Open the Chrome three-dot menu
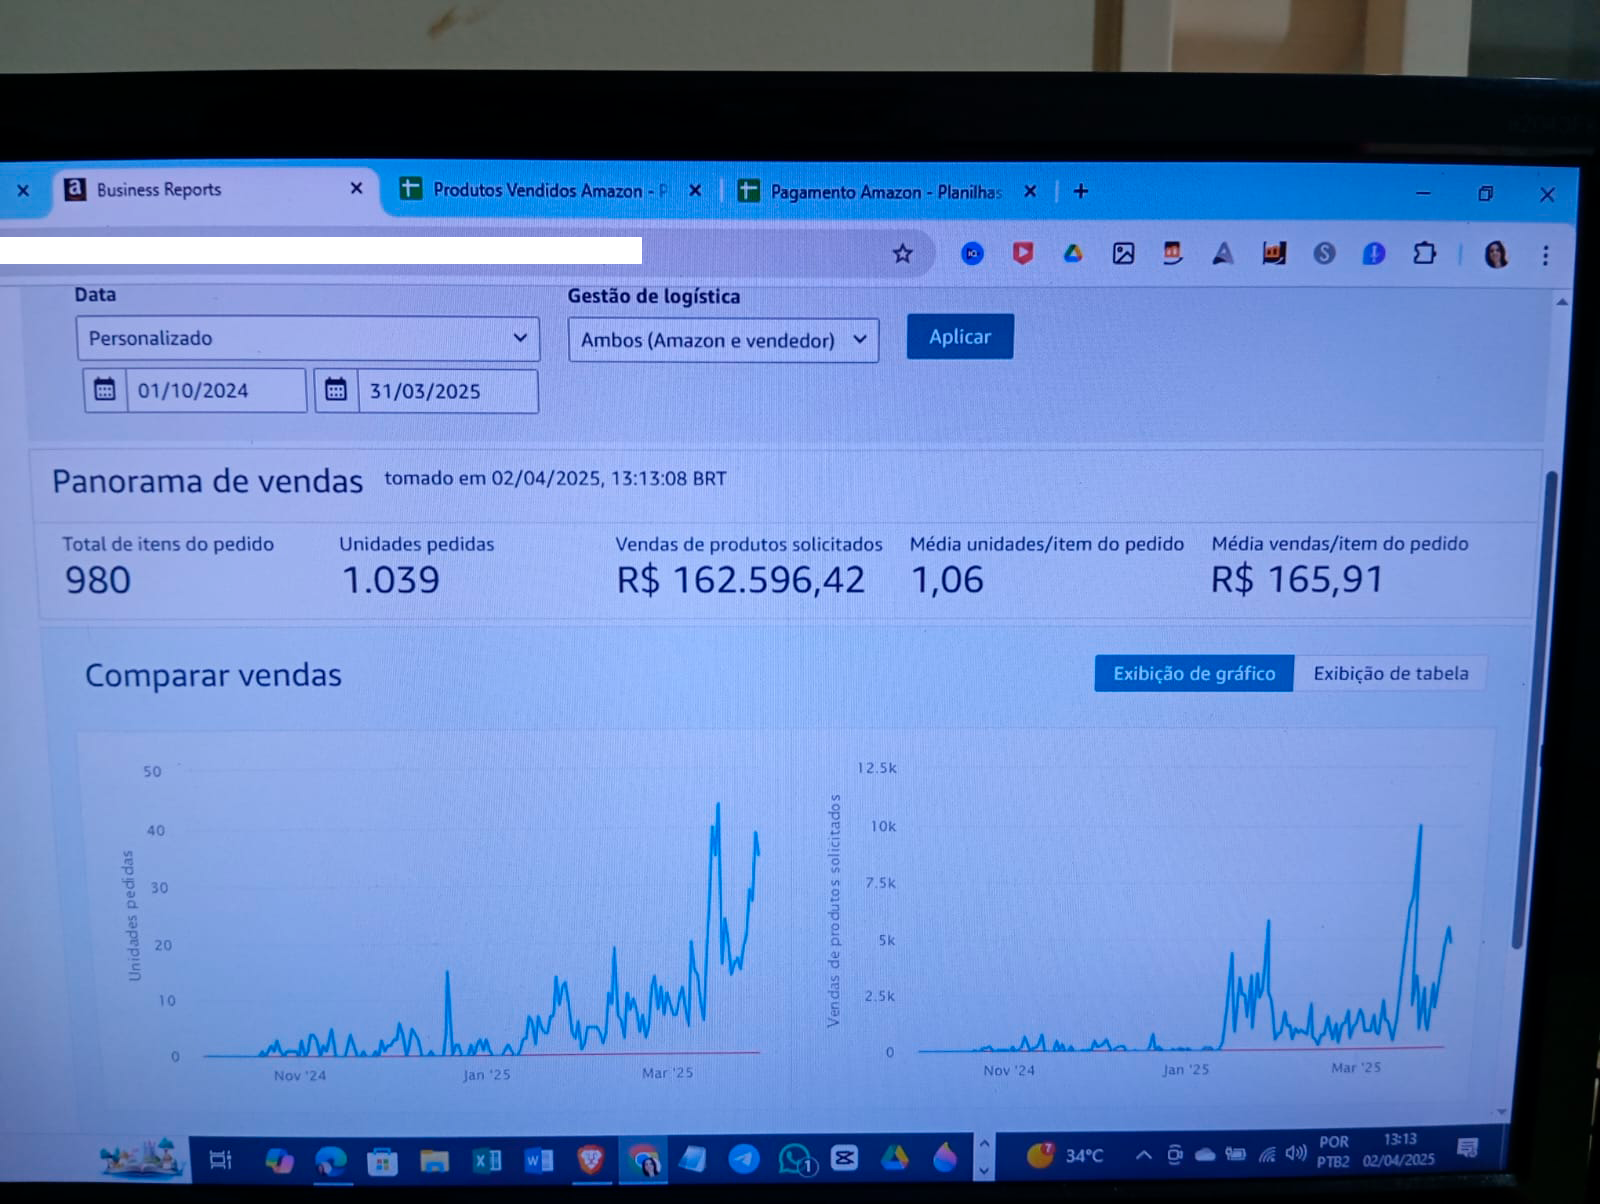 point(1545,255)
